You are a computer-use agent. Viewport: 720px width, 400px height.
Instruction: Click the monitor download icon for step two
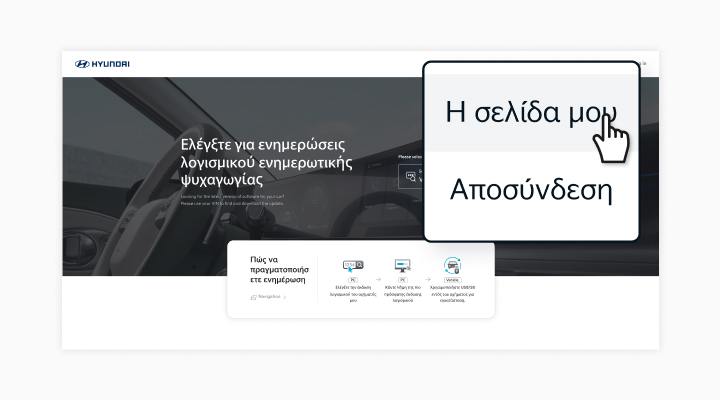point(402,265)
